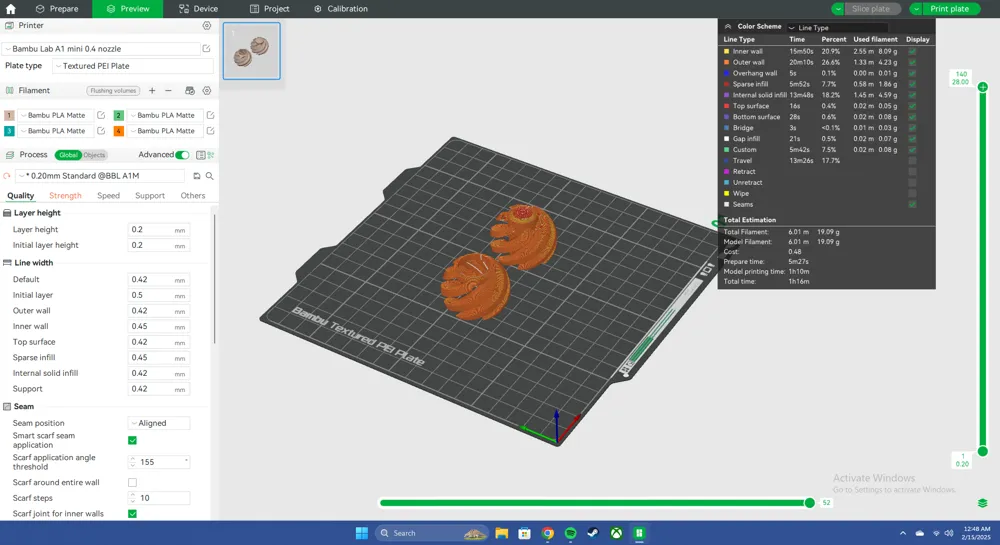Click the Slice plate button
The image size is (1000, 545).
[x=871, y=9]
